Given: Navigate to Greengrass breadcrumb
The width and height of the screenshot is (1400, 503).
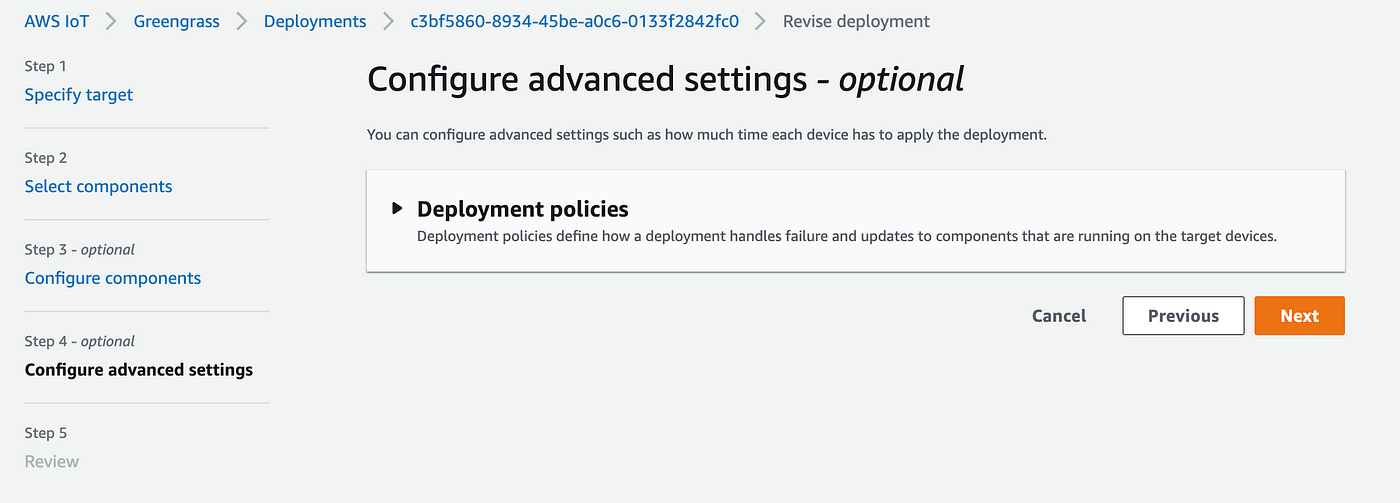Looking at the screenshot, I should tap(177, 21).
